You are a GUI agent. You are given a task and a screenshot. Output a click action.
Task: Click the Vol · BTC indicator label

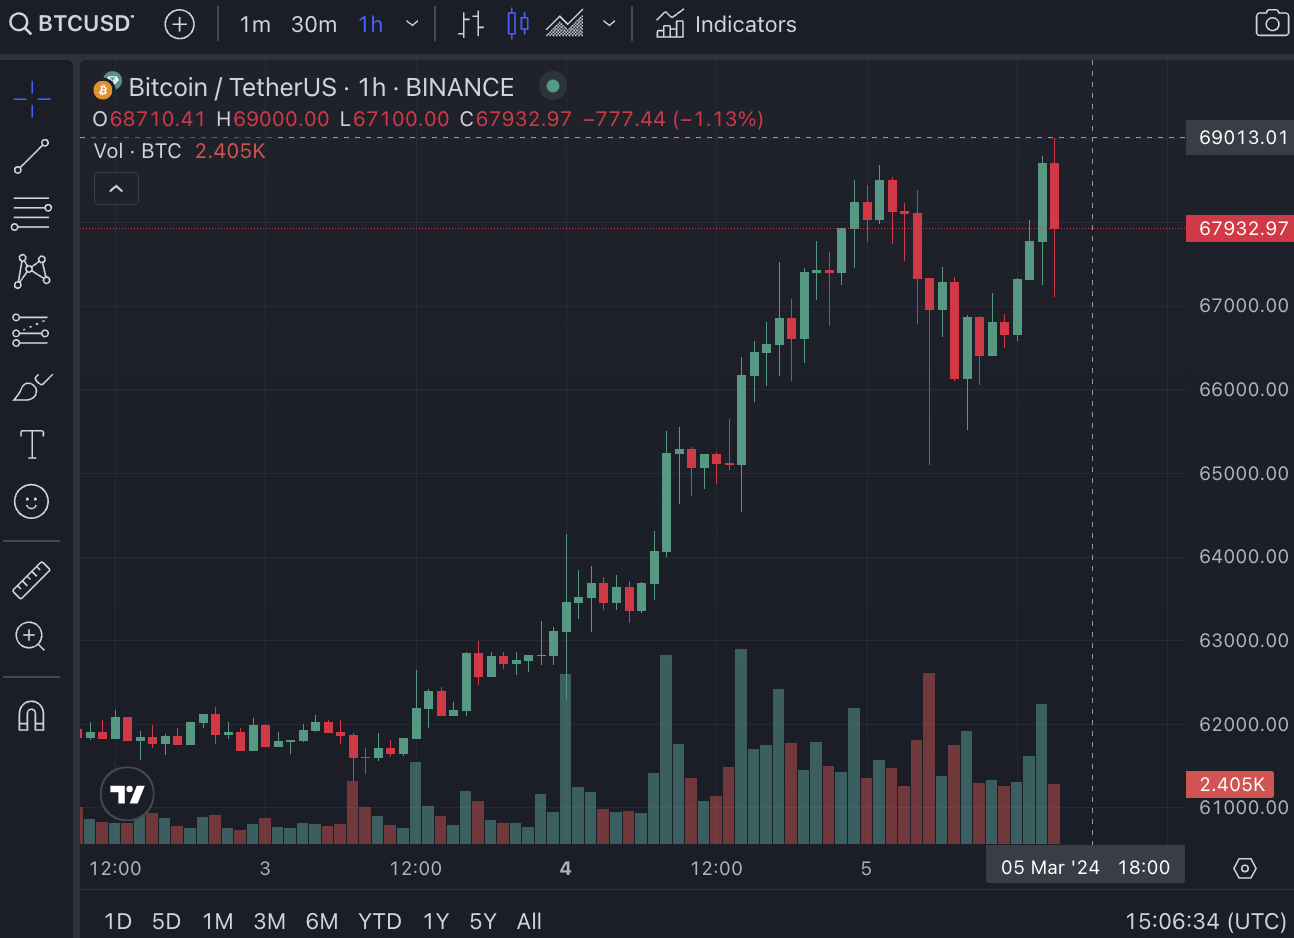pyautogui.click(x=137, y=151)
